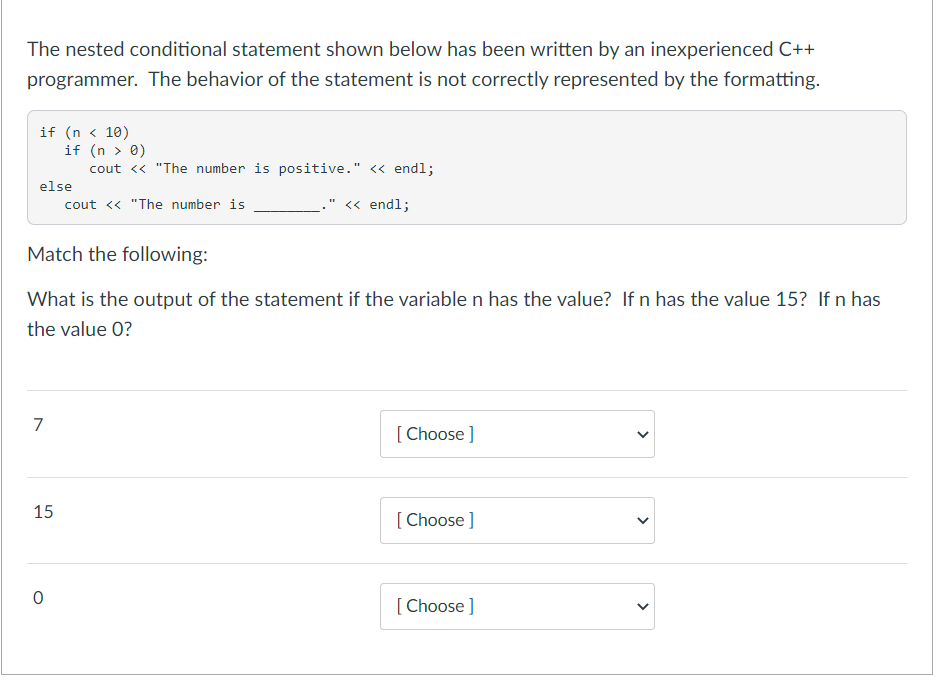
Task: Click the code line "if (n < 10)"
Action: coord(85,132)
